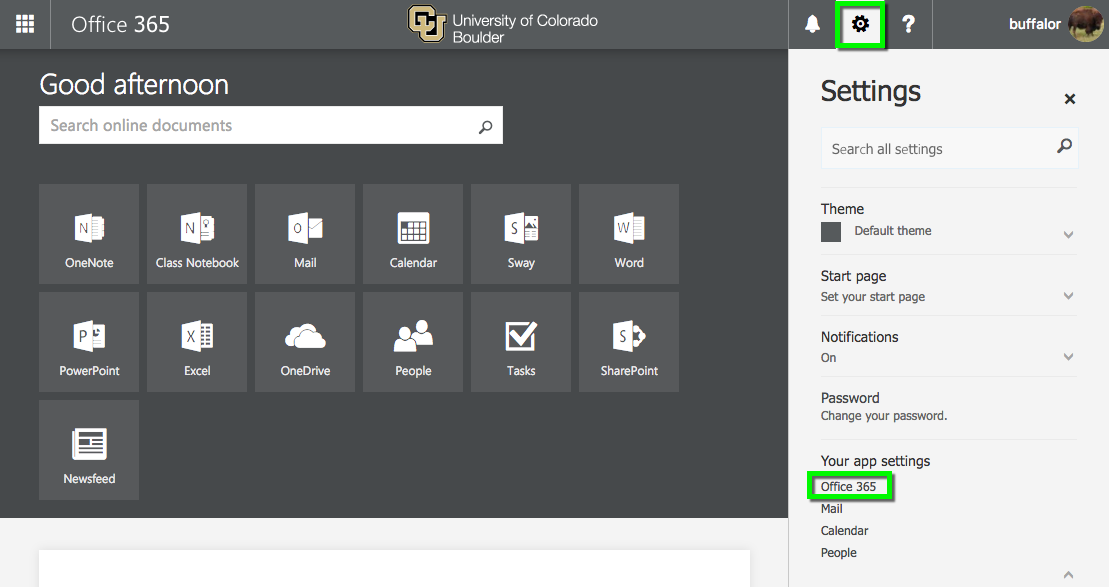Launch the Excel tile

pyautogui.click(x=197, y=342)
